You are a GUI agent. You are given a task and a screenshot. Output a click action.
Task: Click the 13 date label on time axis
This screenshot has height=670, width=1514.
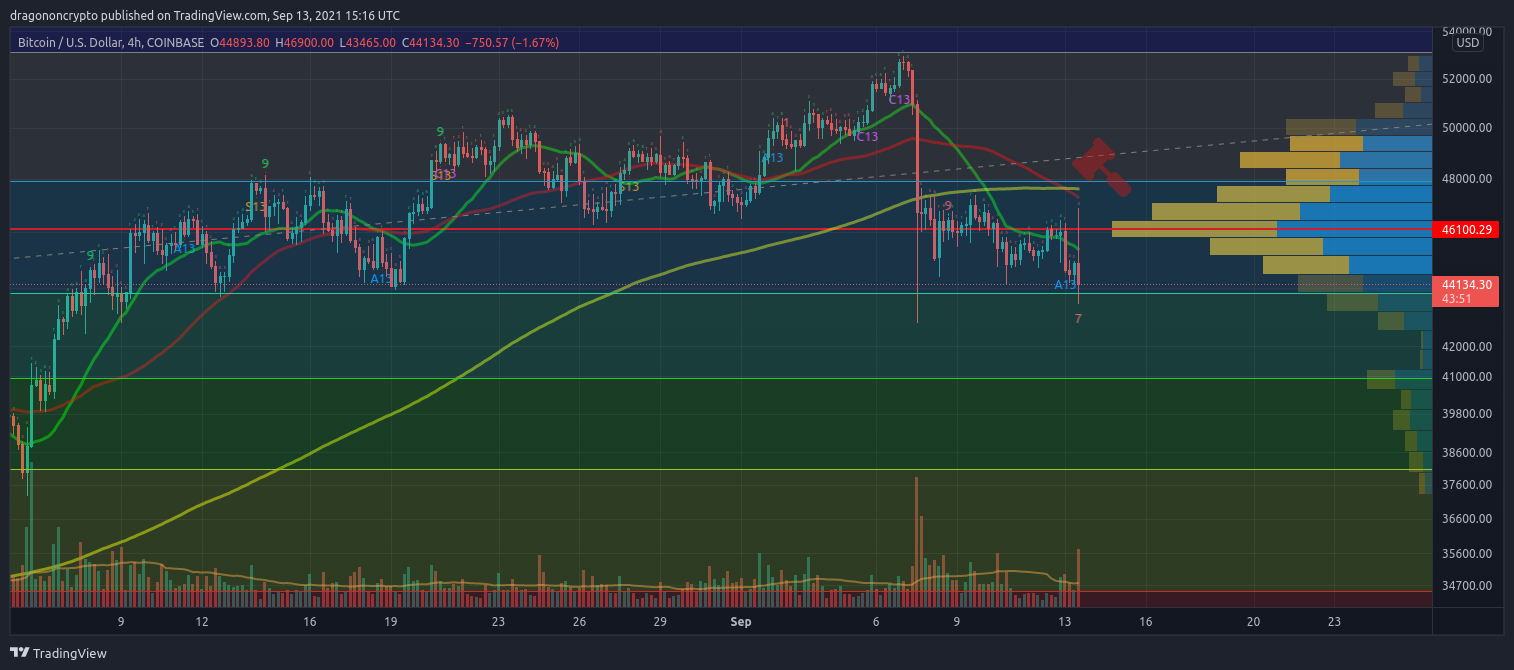[1065, 621]
